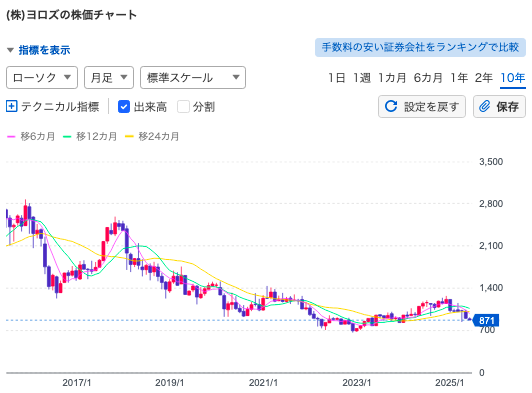Click the 2021/1 x-axis label
This screenshot has height=393, width=532.
[x=263, y=383]
